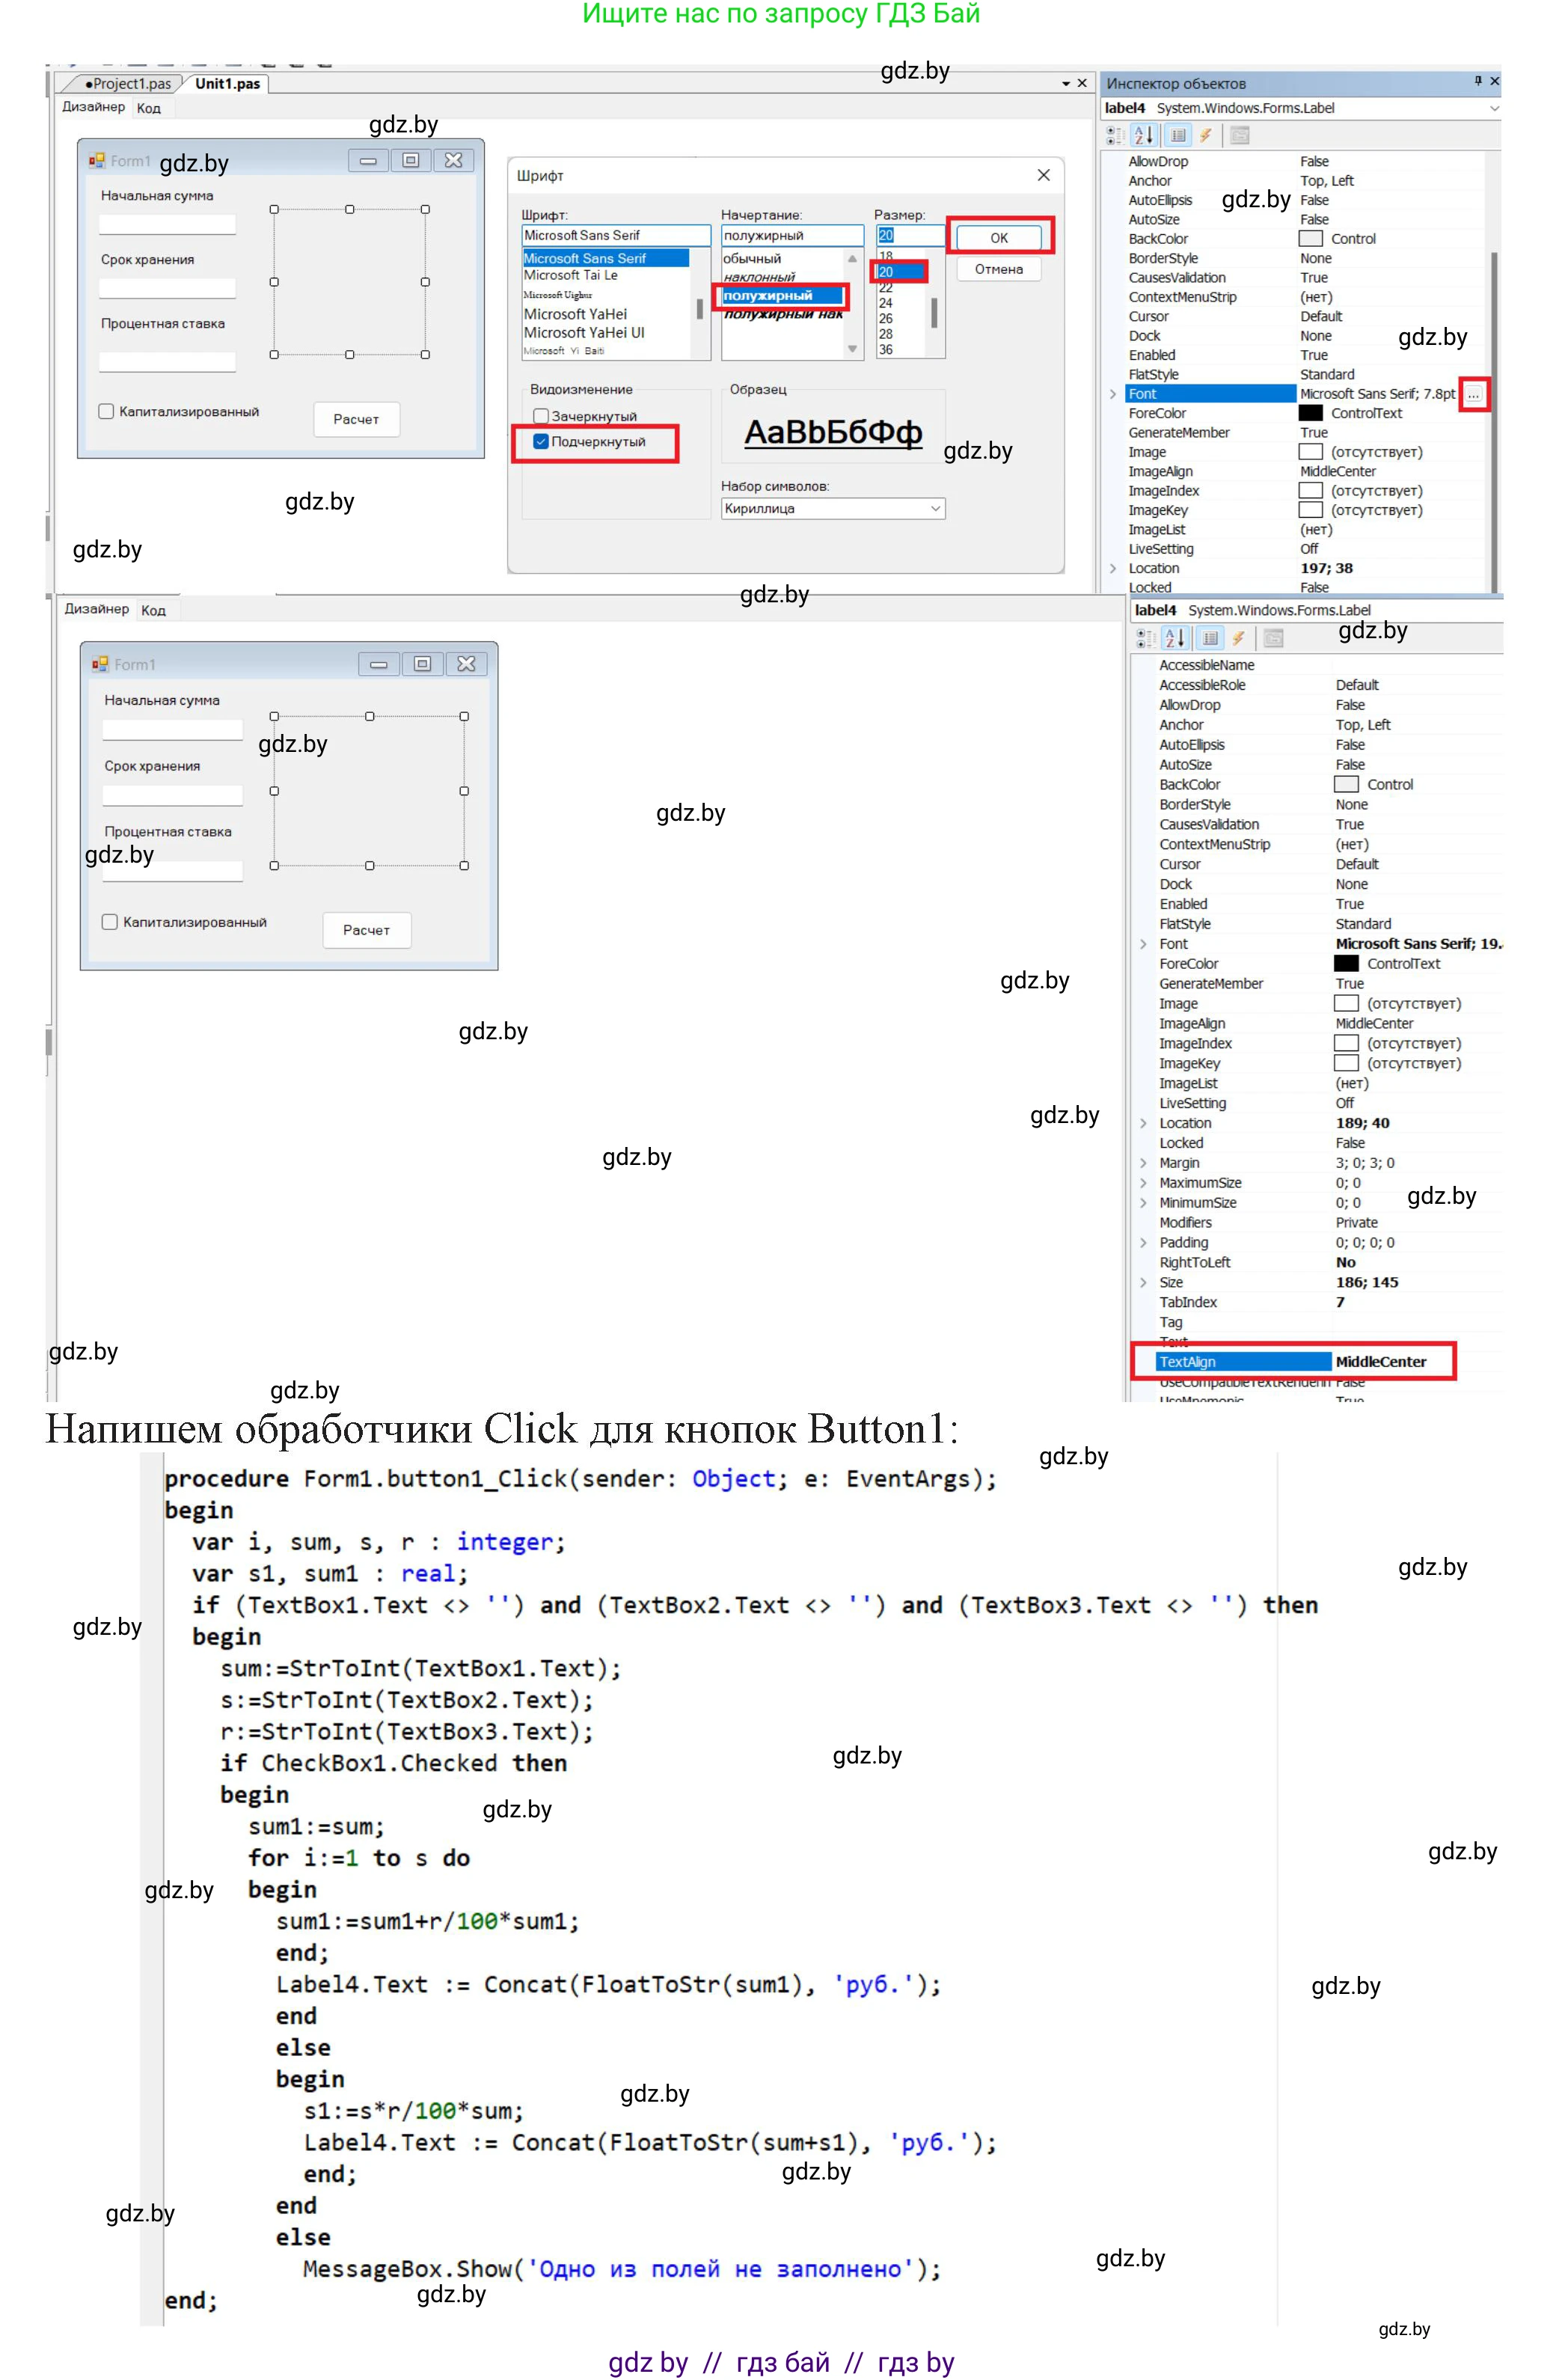Close the Шрифт font dialog
Viewport: 1565px width, 2380px height.
(x=1043, y=175)
